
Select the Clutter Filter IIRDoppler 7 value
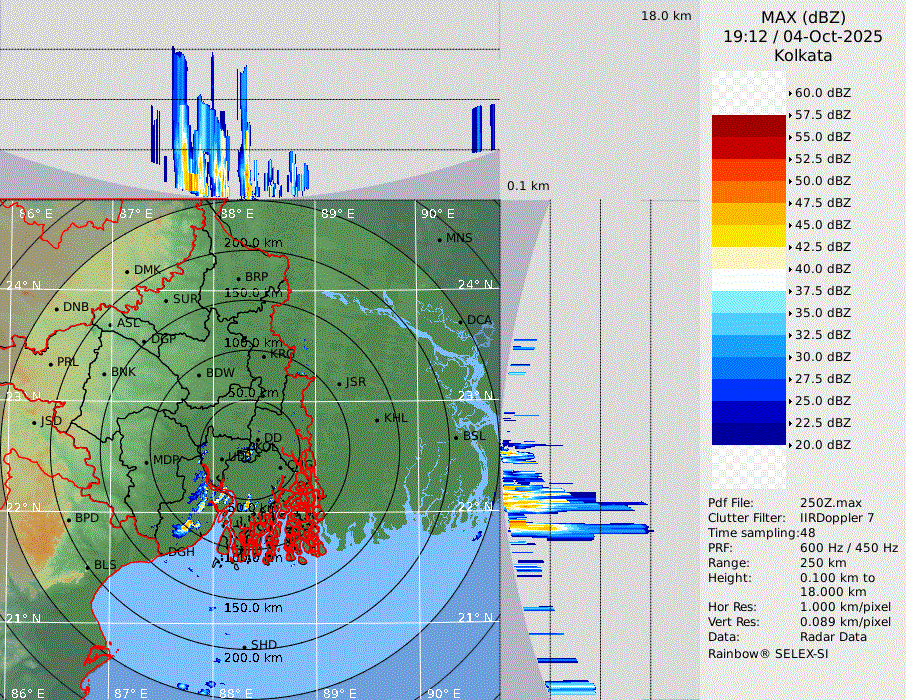(x=837, y=518)
